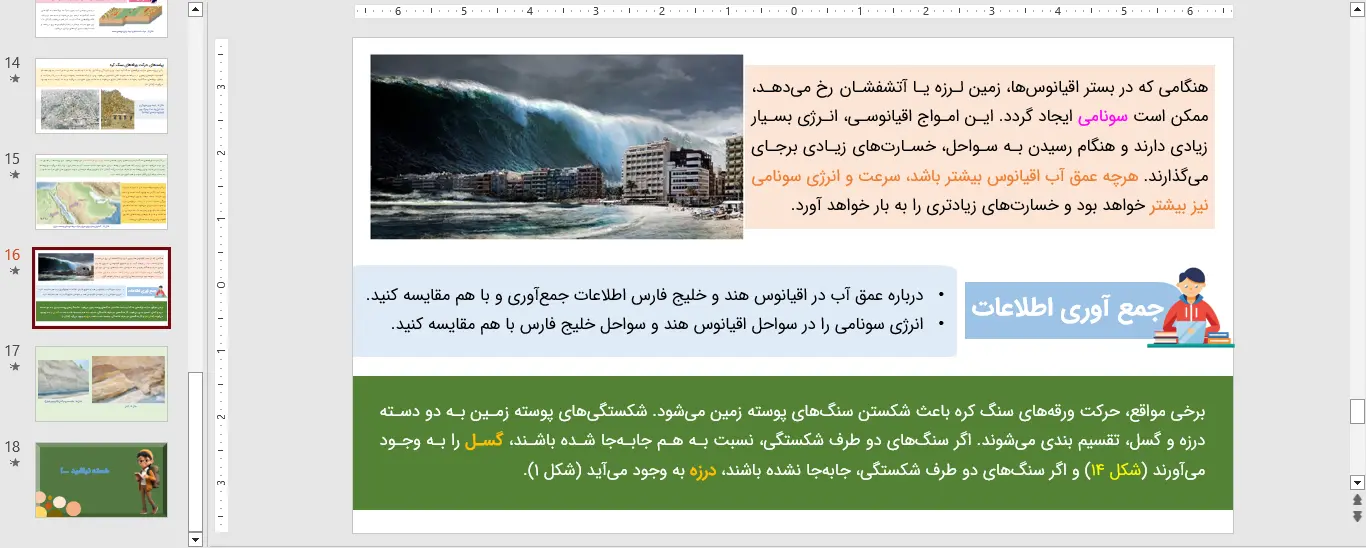The height and width of the screenshot is (548, 1366).
Task: Select slide 14 thumbnail
Action: (101, 96)
